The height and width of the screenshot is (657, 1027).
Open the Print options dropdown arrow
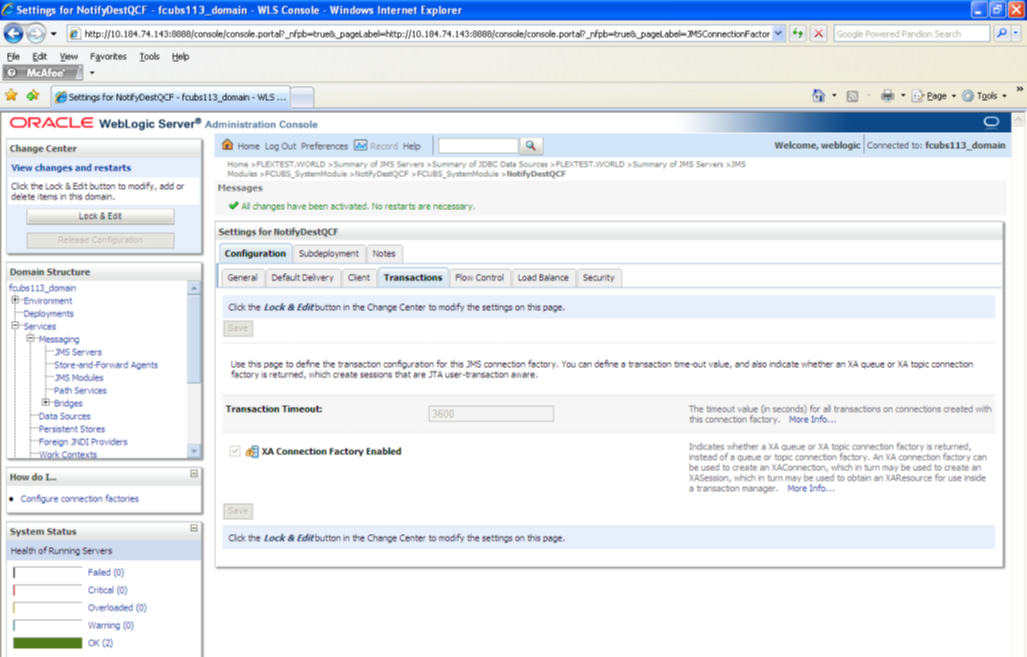click(903, 96)
